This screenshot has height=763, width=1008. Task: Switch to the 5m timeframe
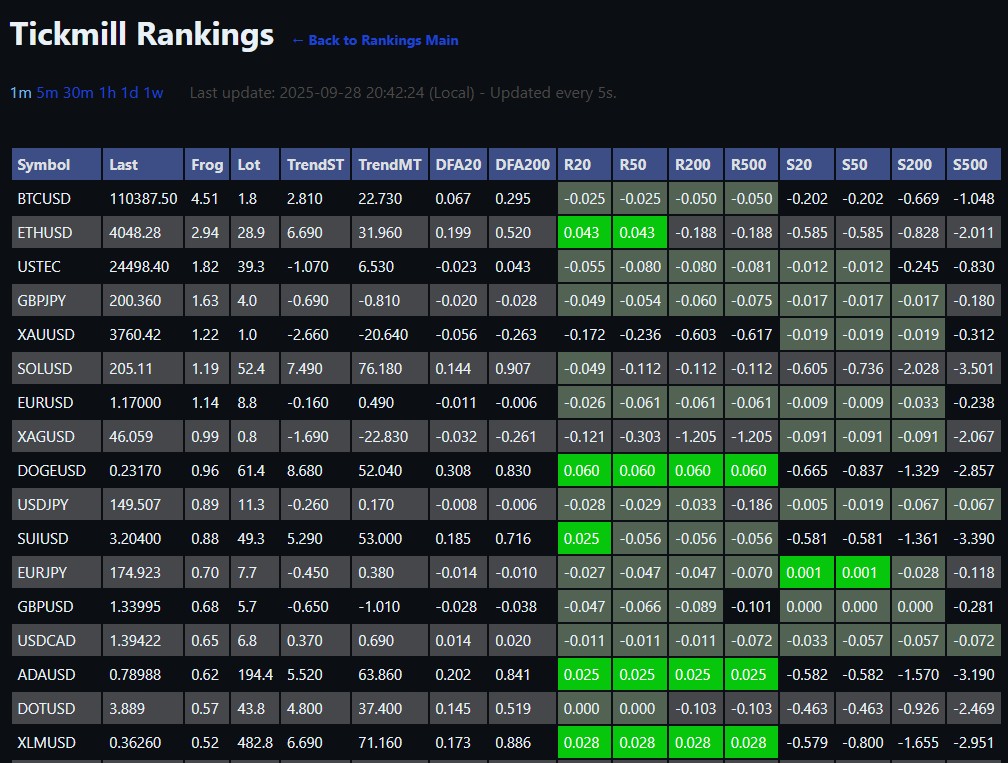pyautogui.click(x=47, y=93)
